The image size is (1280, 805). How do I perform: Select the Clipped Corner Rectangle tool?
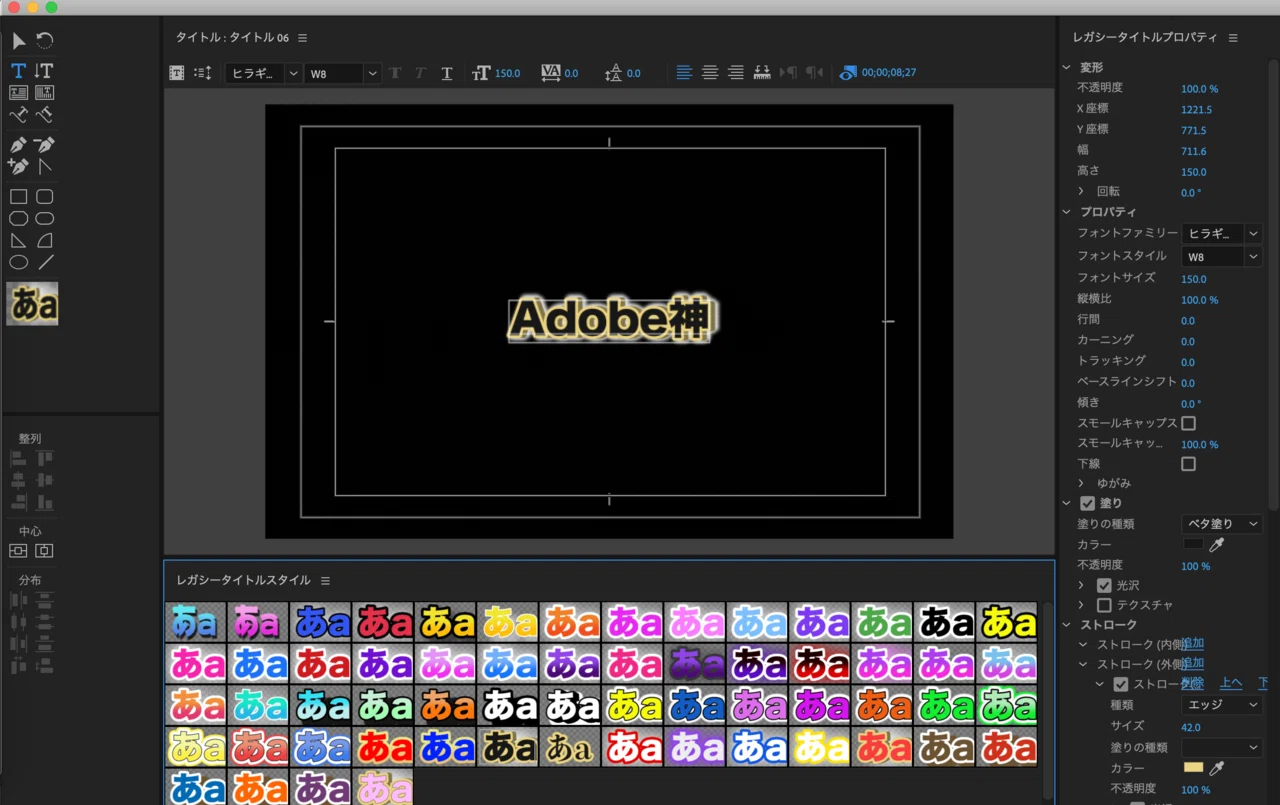[x=19, y=219]
